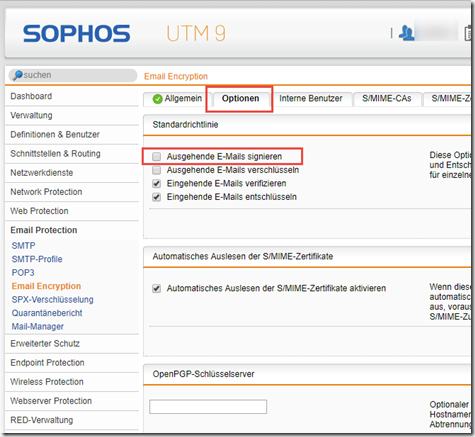Enable Ausgehende E-Mails verschlüsseln checkbox
The image size is (475, 437).
point(156,170)
